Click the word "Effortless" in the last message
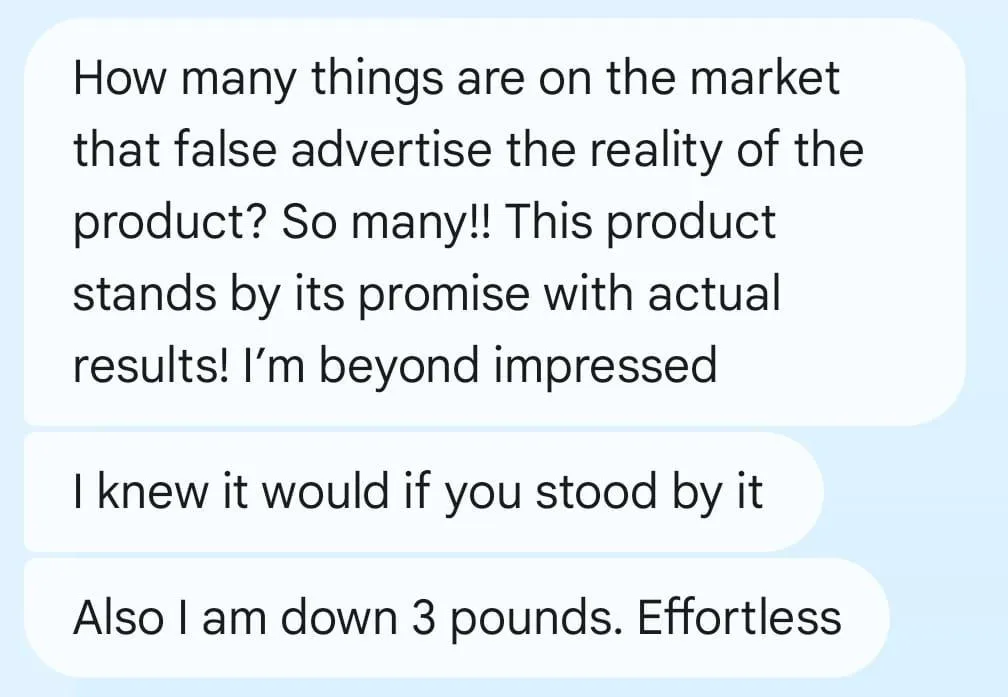Screen dimensions: 1008x697 coord(738,618)
